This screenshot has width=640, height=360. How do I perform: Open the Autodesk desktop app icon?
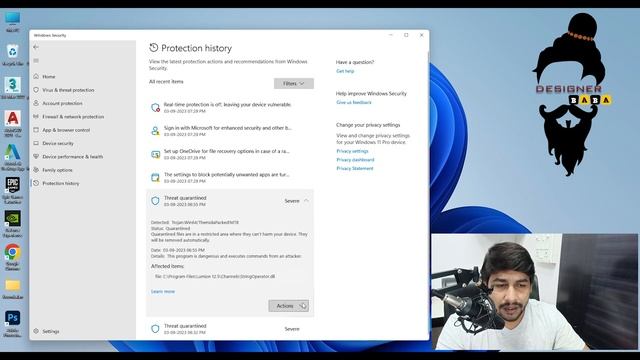13,157
